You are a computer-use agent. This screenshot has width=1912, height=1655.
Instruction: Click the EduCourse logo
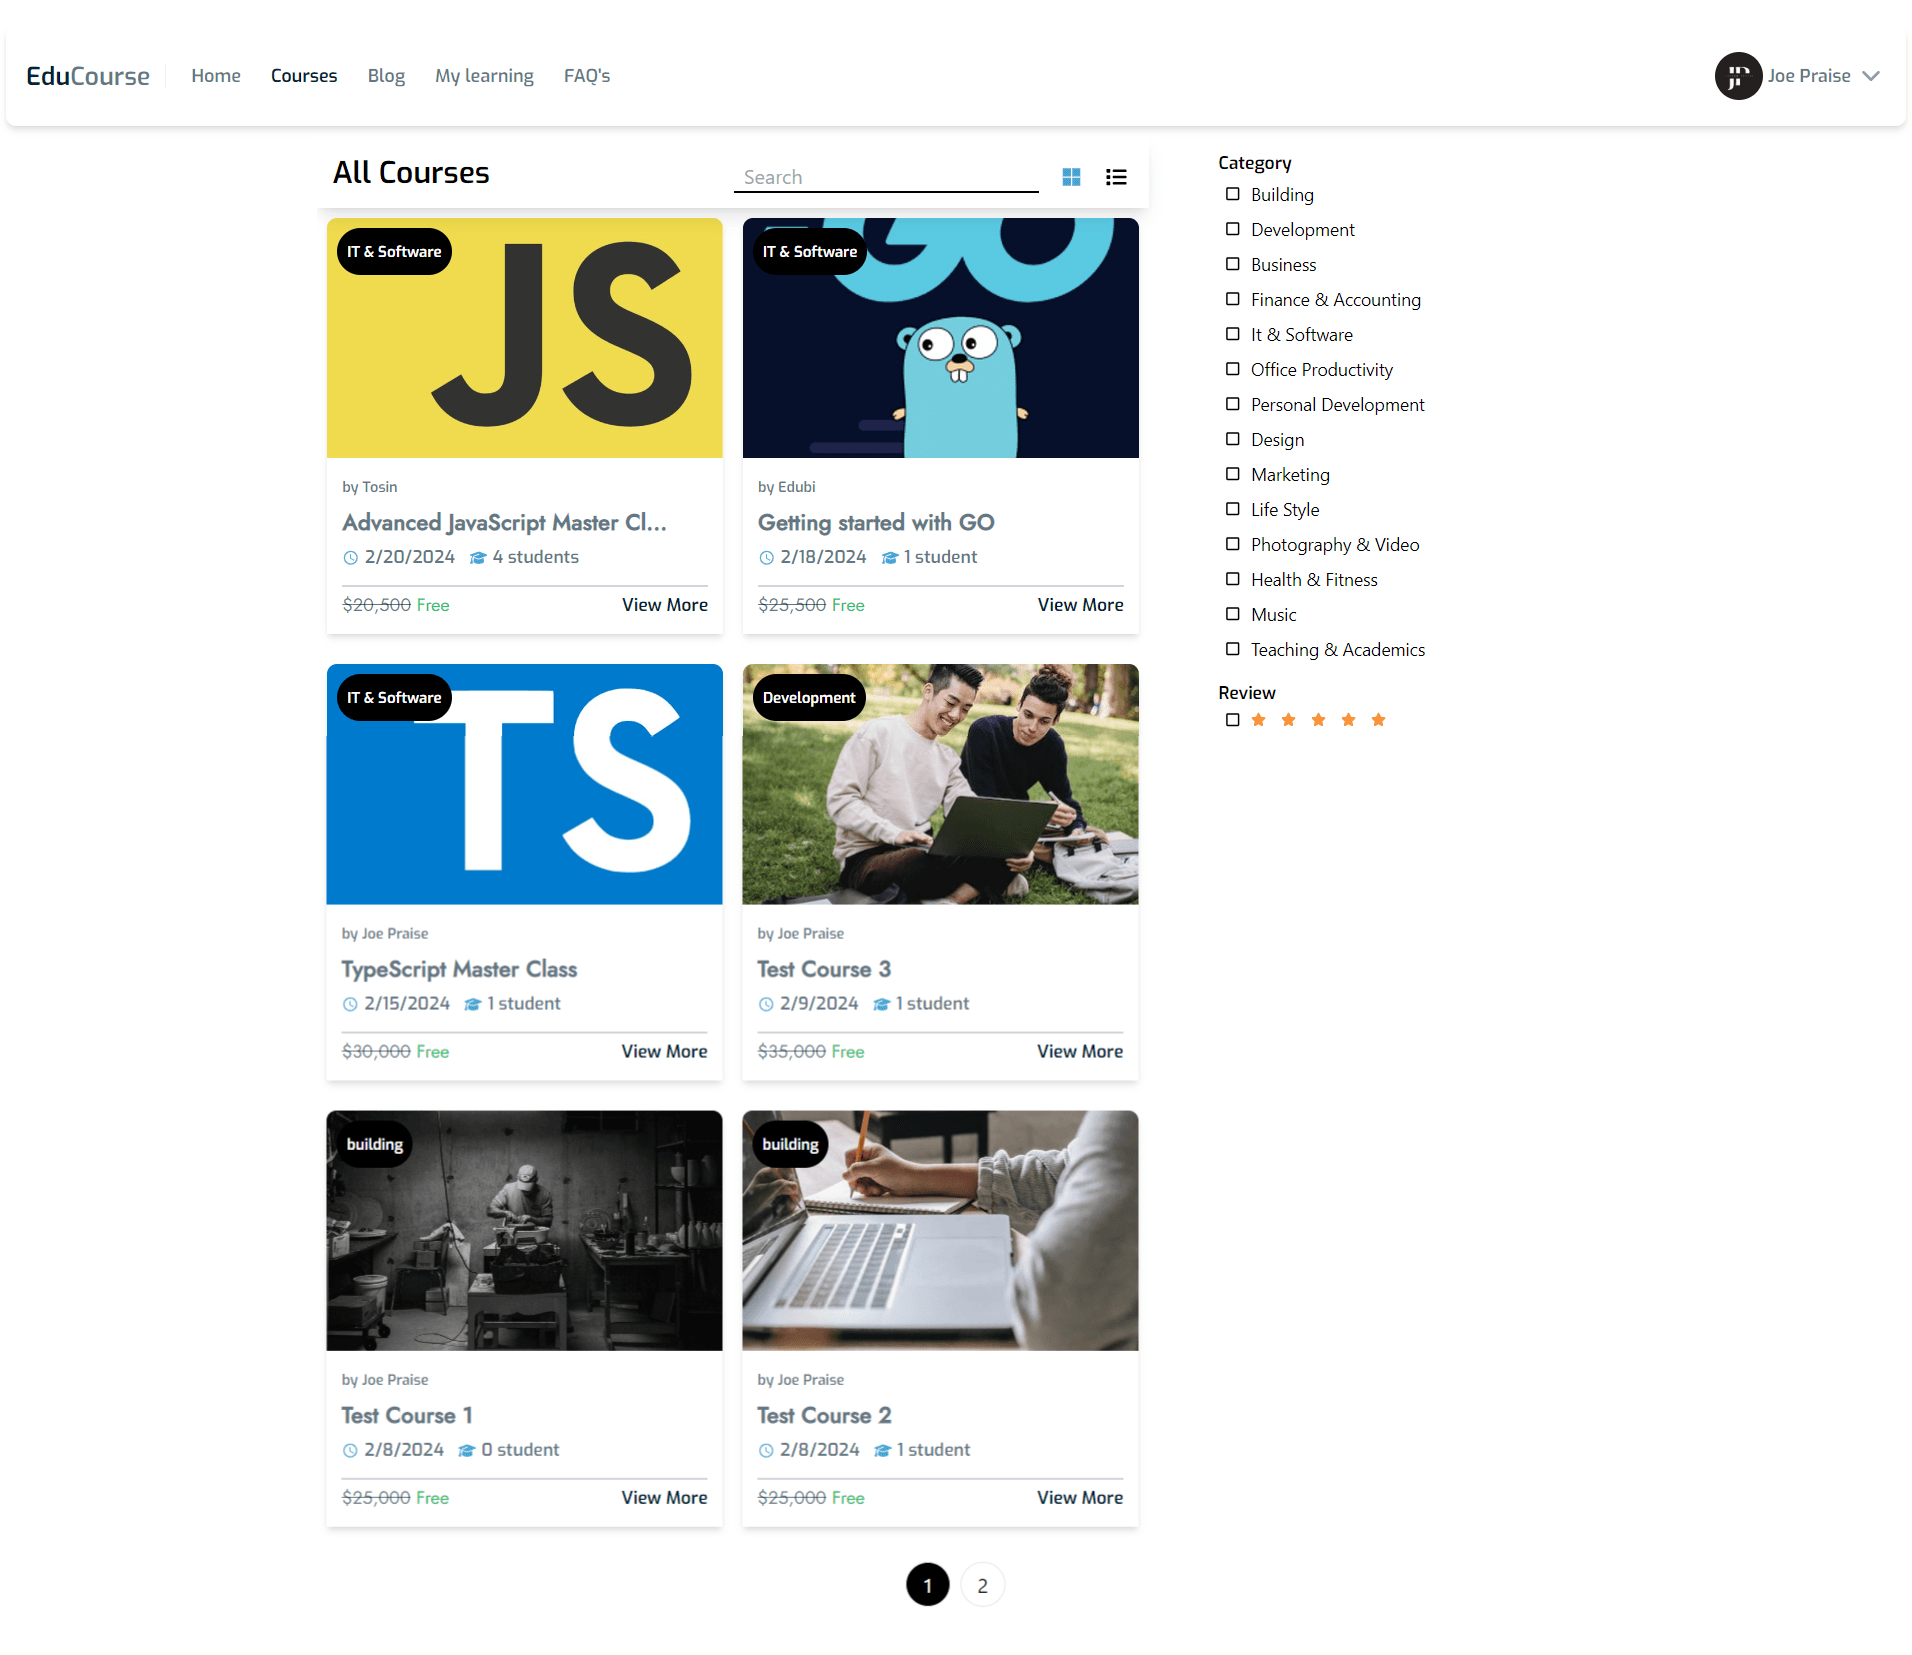[88, 76]
